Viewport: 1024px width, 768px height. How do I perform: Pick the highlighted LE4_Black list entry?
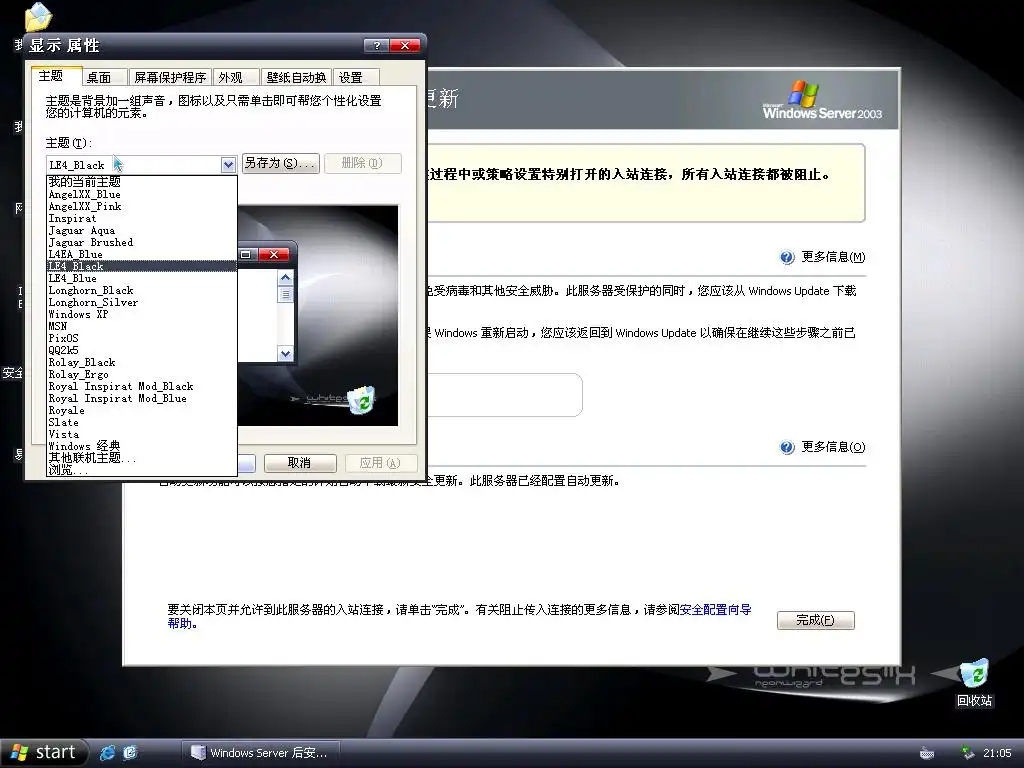click(x=142, y=266)
